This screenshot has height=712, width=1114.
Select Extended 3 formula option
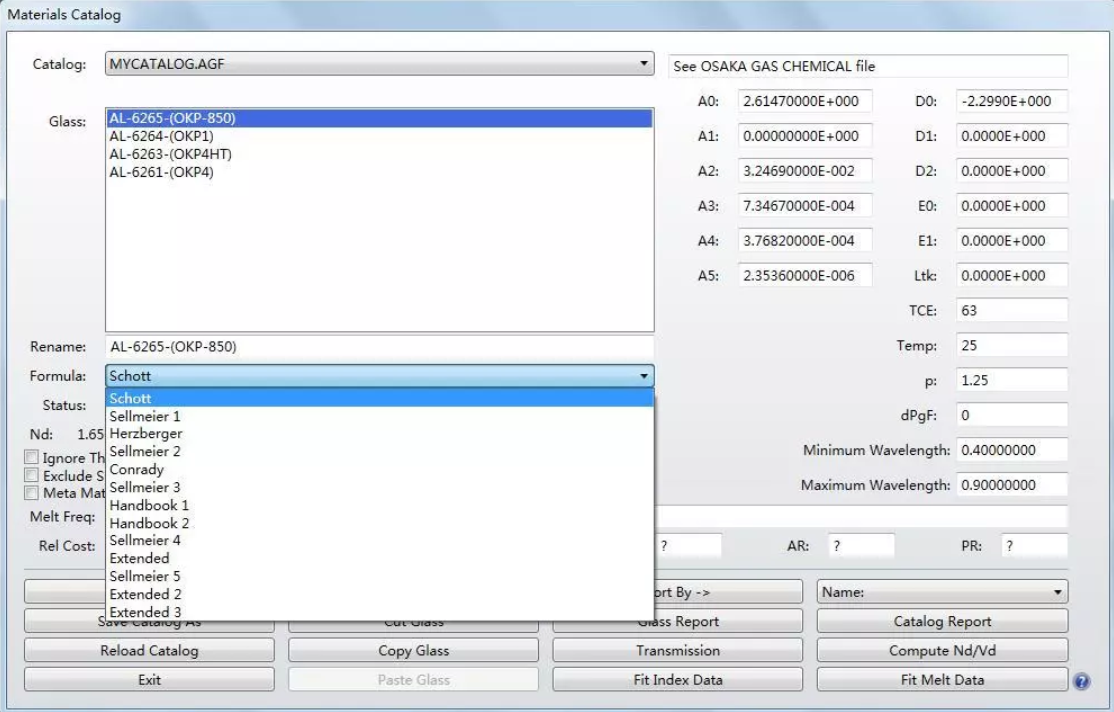click(x=146, y=612)
